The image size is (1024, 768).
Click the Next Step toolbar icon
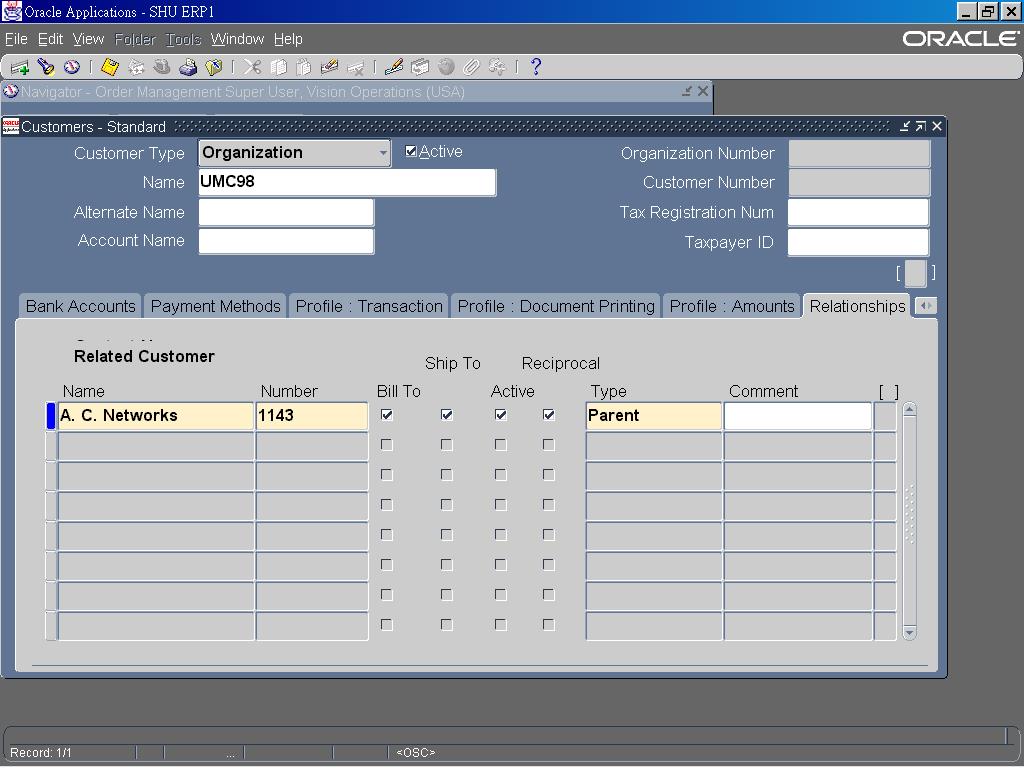click(x=136, y=67)
